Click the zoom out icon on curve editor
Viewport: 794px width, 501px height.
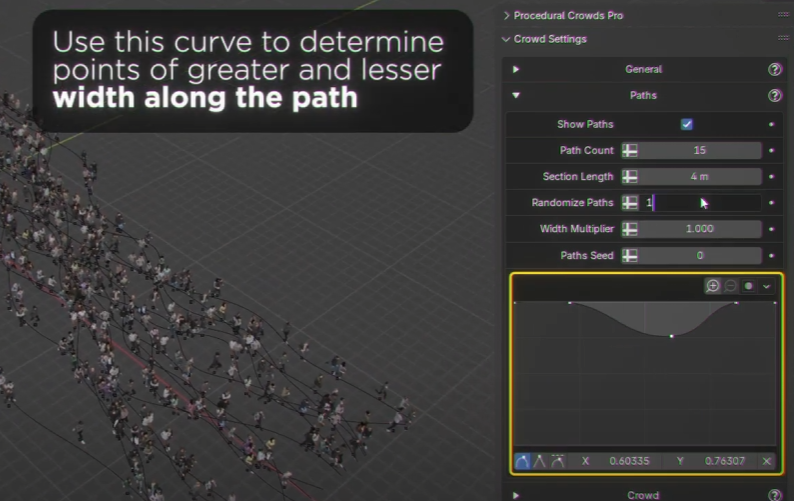coord(731,286)
